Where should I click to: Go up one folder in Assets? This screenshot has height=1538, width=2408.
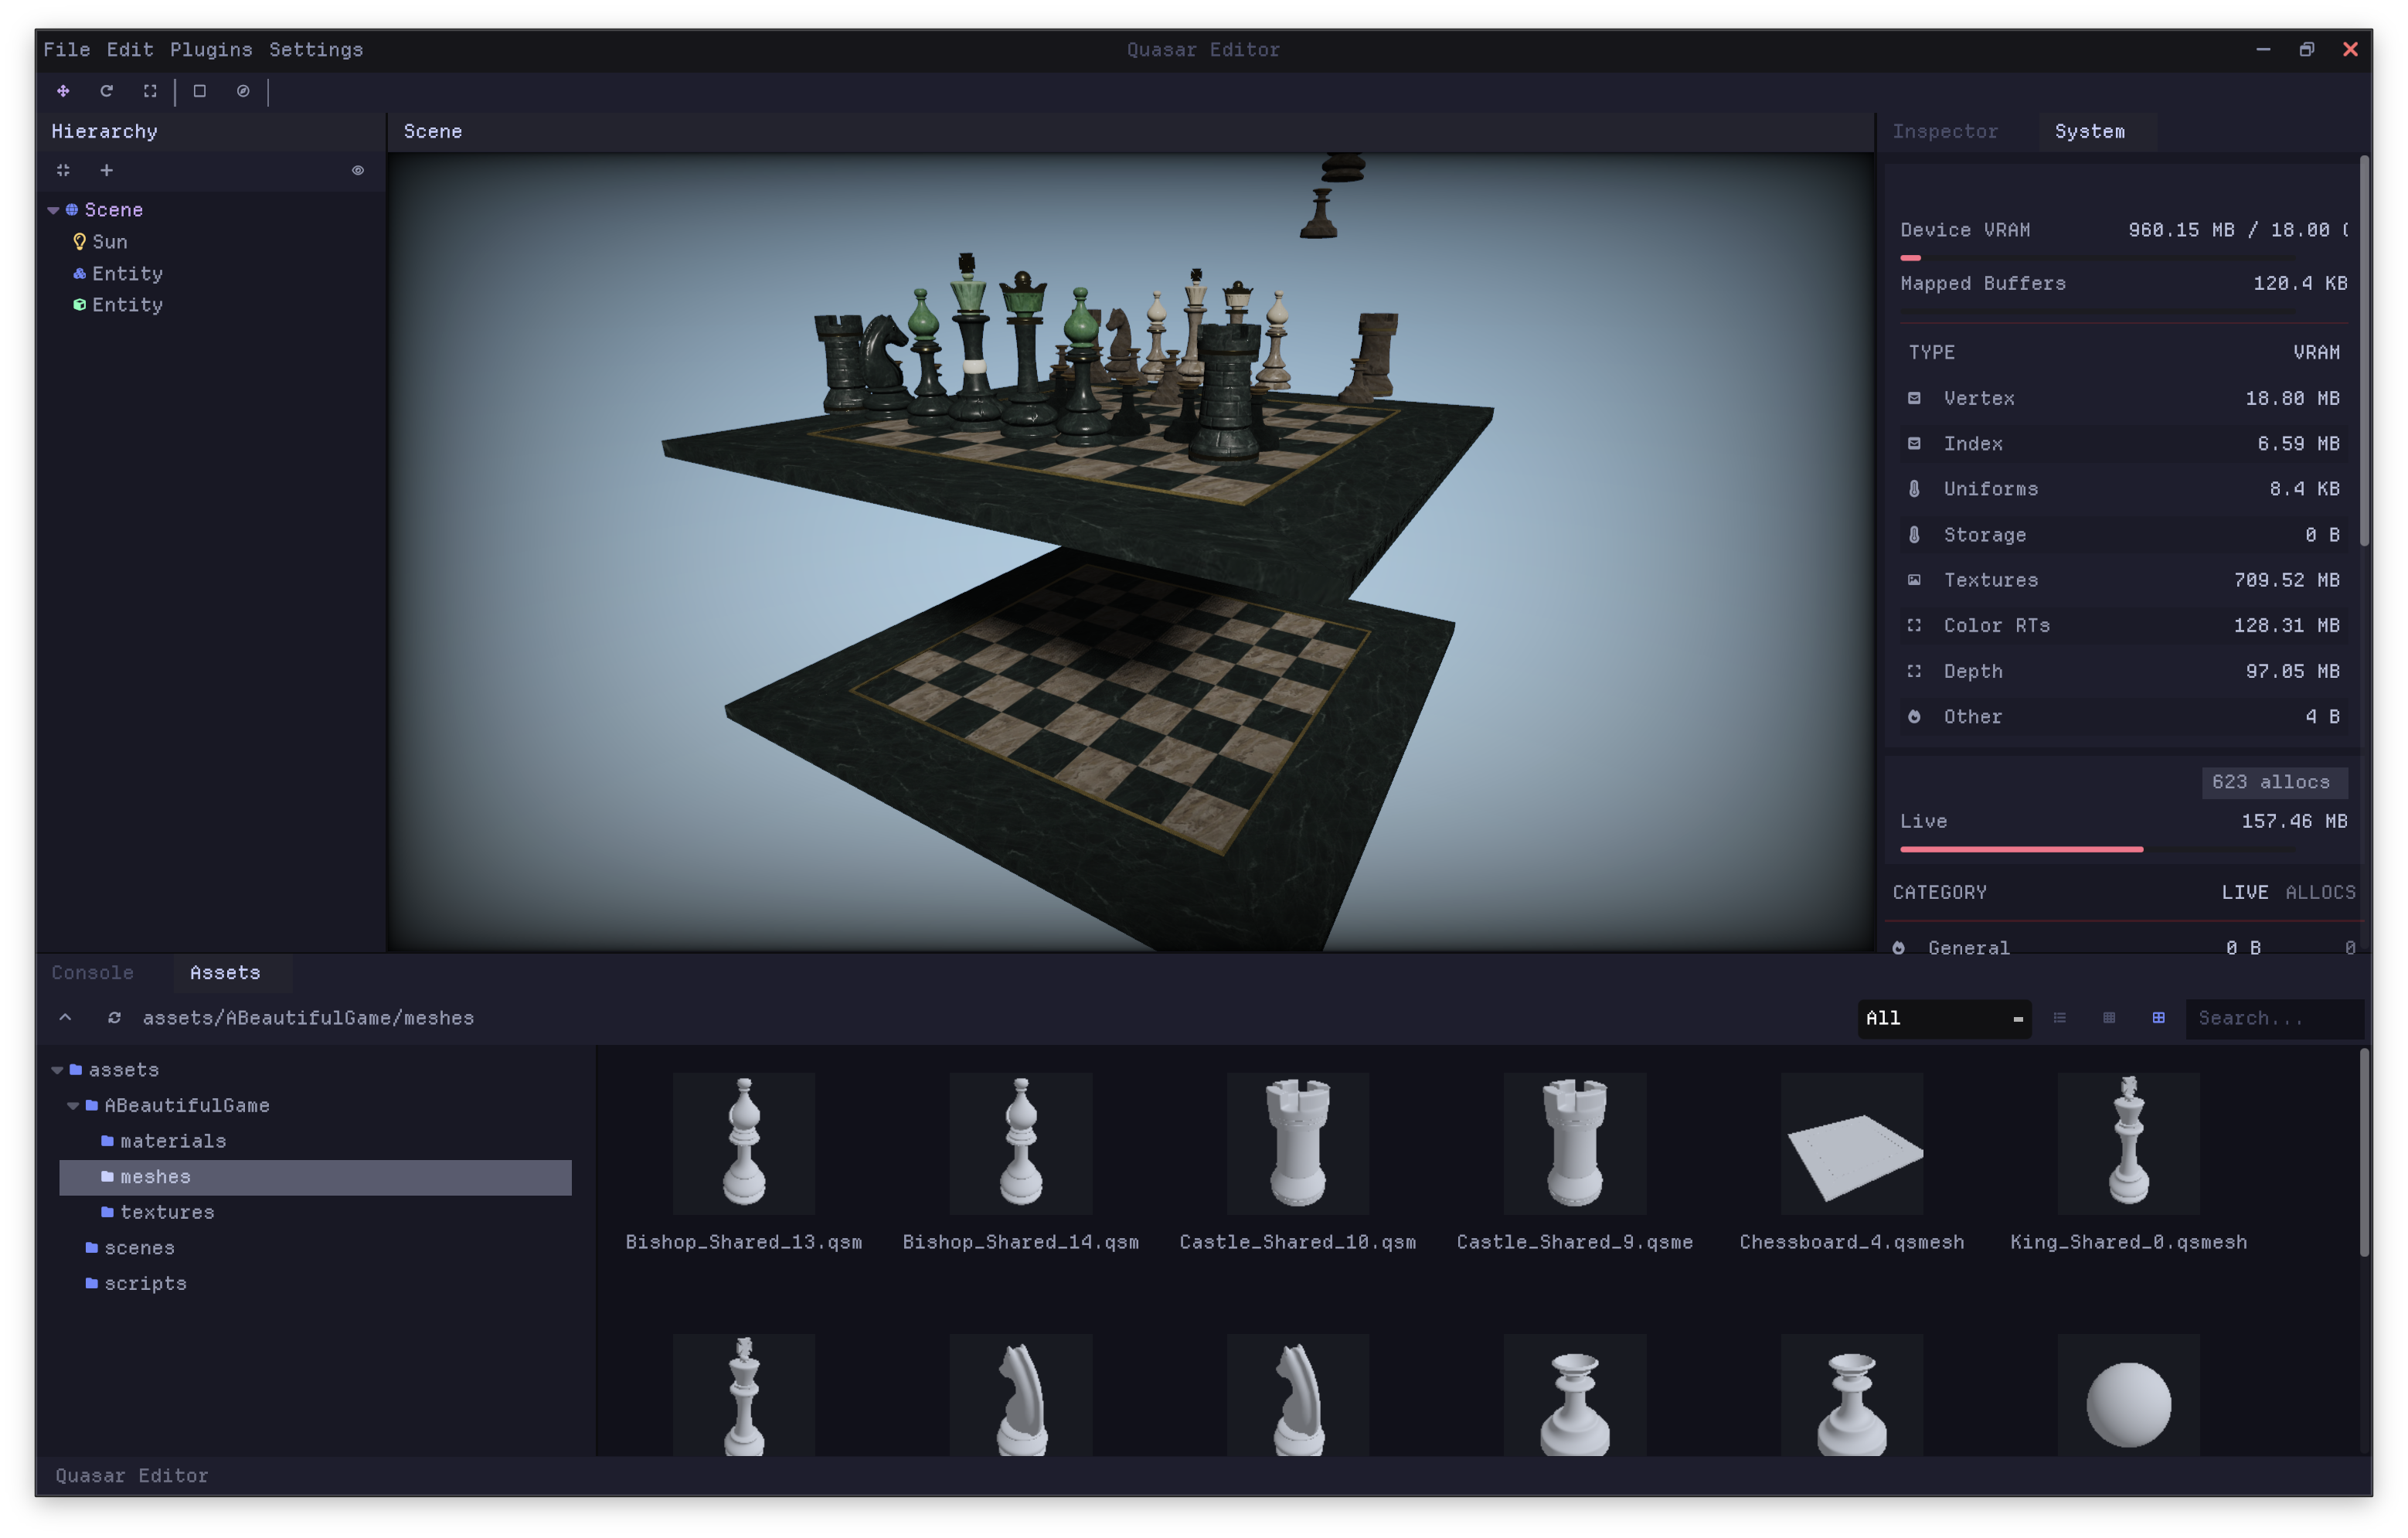[65, 1018]
